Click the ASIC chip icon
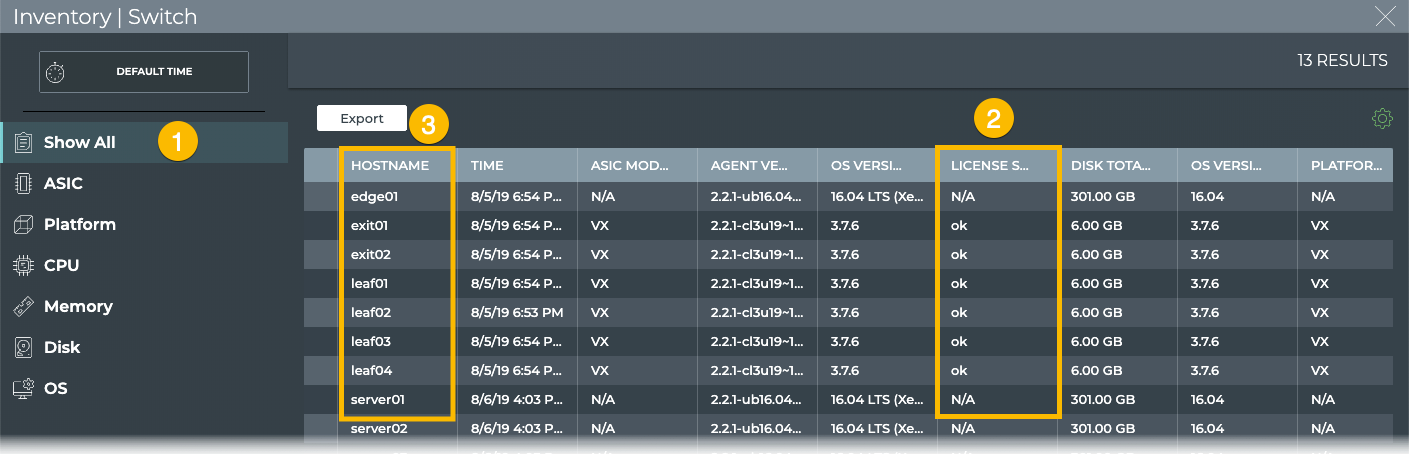Screen dimensions: 1409x454 pyautogui.click(x=24, y=183)
